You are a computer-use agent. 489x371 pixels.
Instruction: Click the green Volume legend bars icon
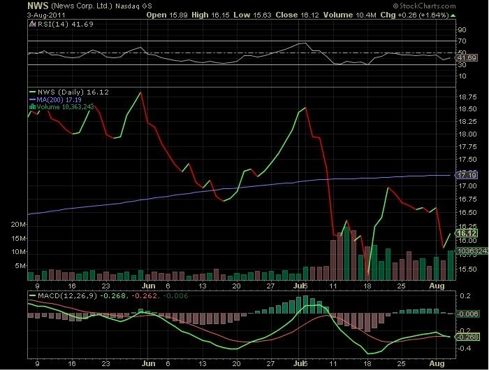click(33, 107)
